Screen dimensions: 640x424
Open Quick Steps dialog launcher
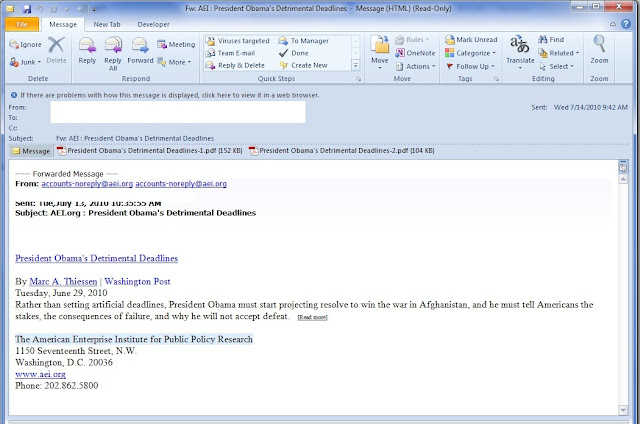coord(358,79)
